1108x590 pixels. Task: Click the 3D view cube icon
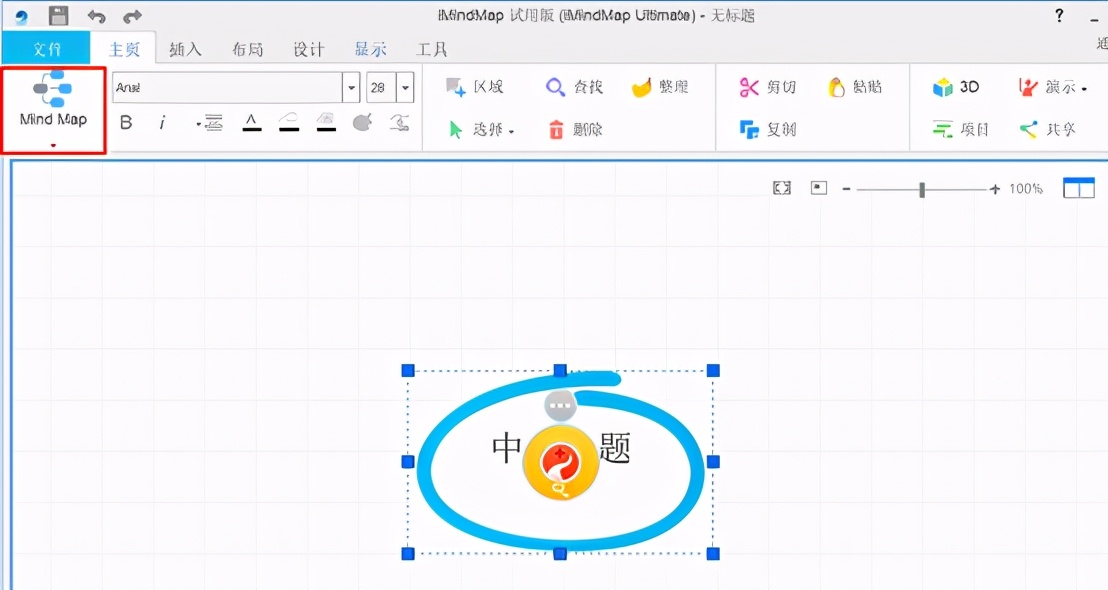[942, 88]
